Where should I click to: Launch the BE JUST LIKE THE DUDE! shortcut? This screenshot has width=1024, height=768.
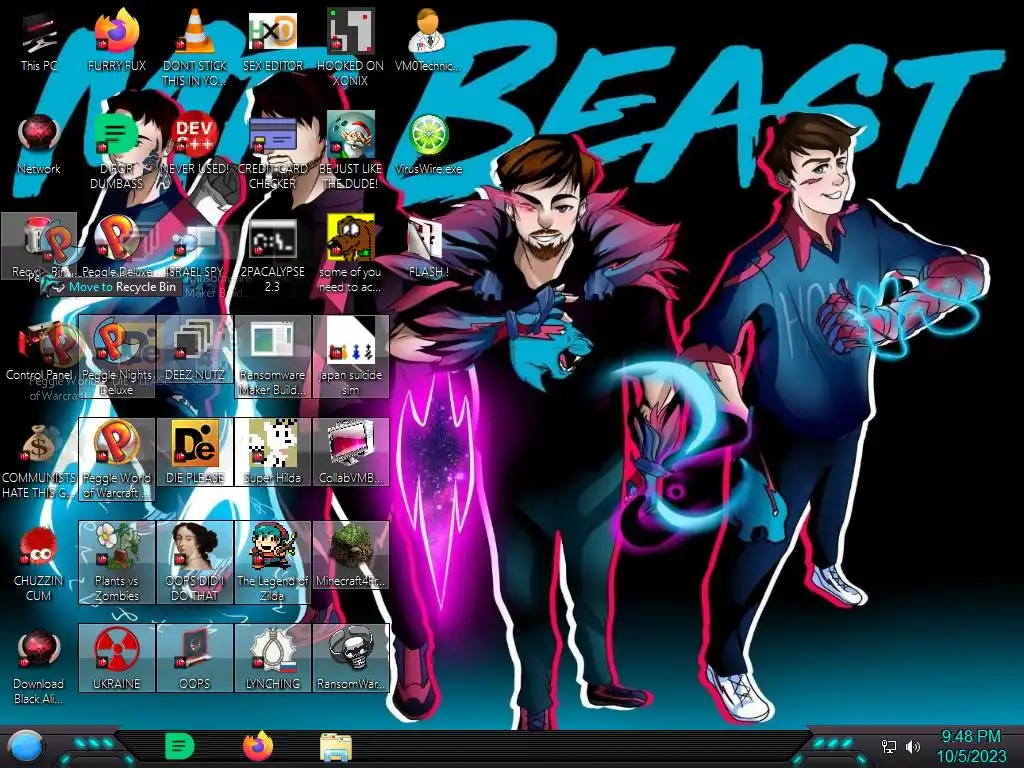coord(351,152)
